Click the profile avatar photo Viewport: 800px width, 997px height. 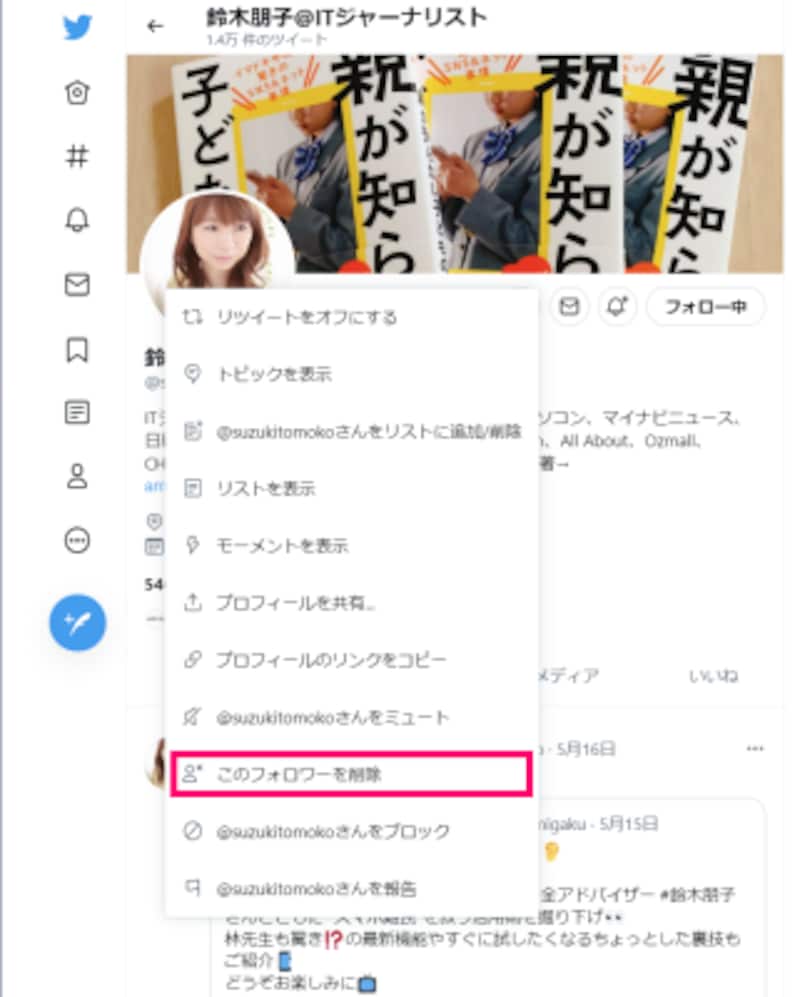(x=218, y=240)
